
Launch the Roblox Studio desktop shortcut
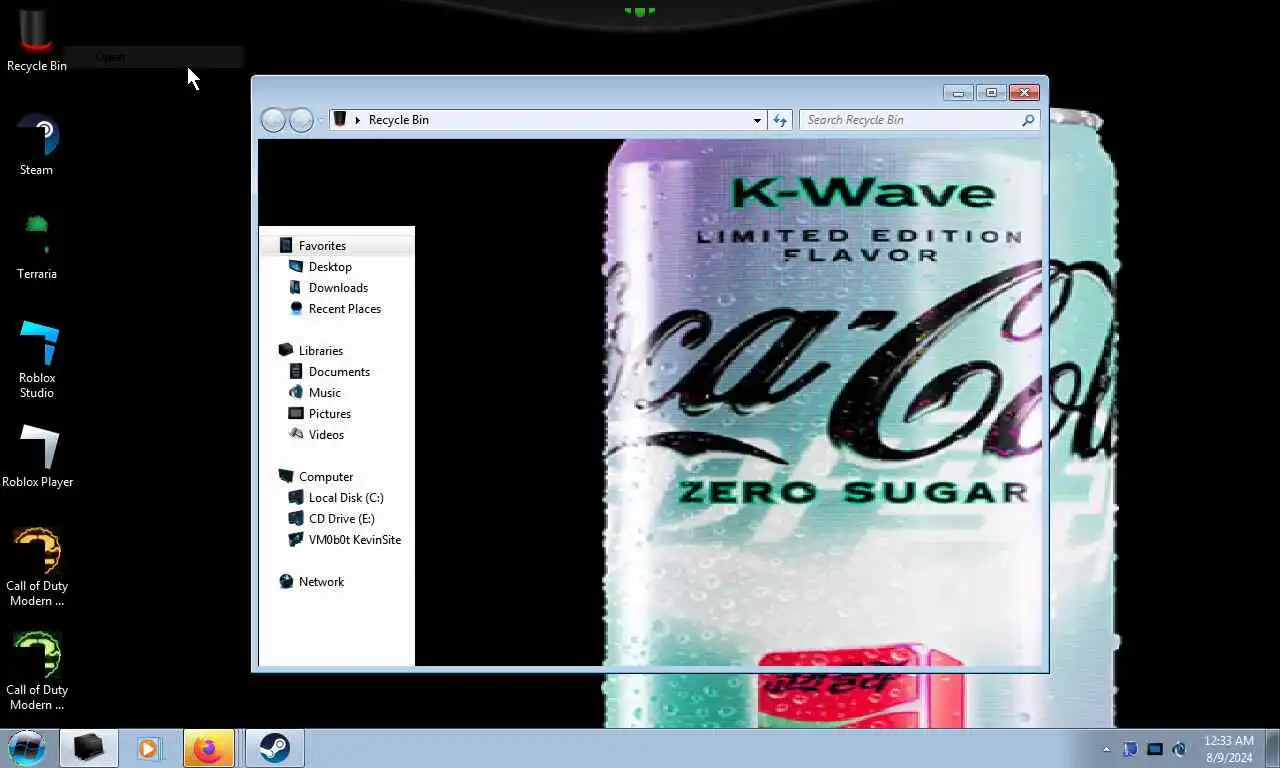(x=37, y=360)
